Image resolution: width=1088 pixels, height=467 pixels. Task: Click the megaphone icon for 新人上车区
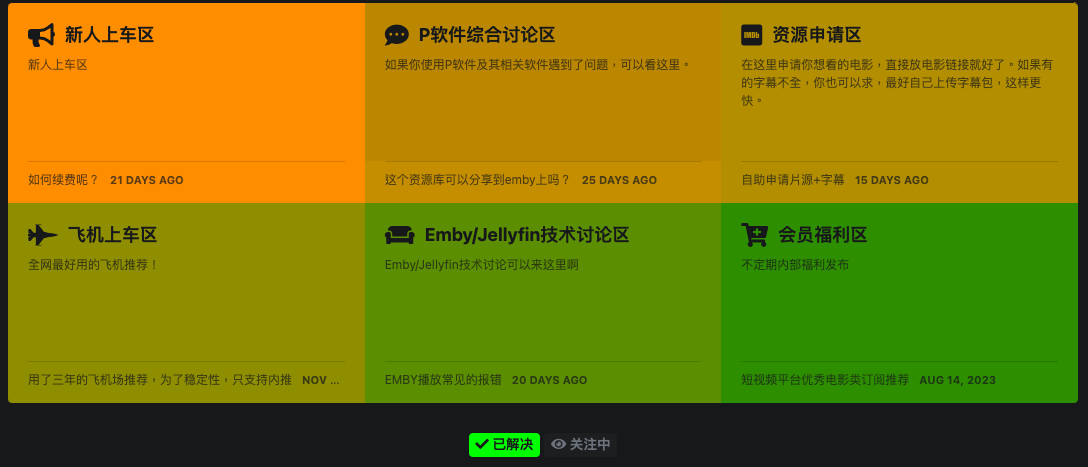[x=41, y=35]
